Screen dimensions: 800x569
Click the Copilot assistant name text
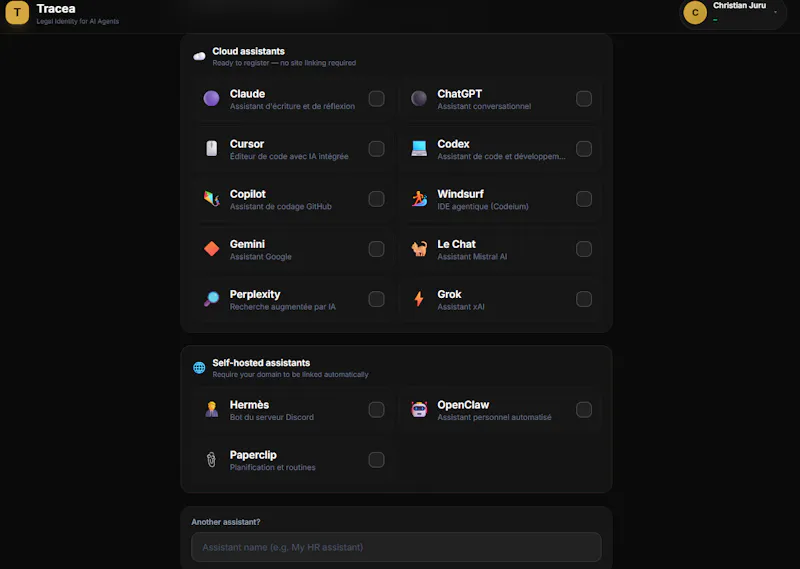[247, 194]
